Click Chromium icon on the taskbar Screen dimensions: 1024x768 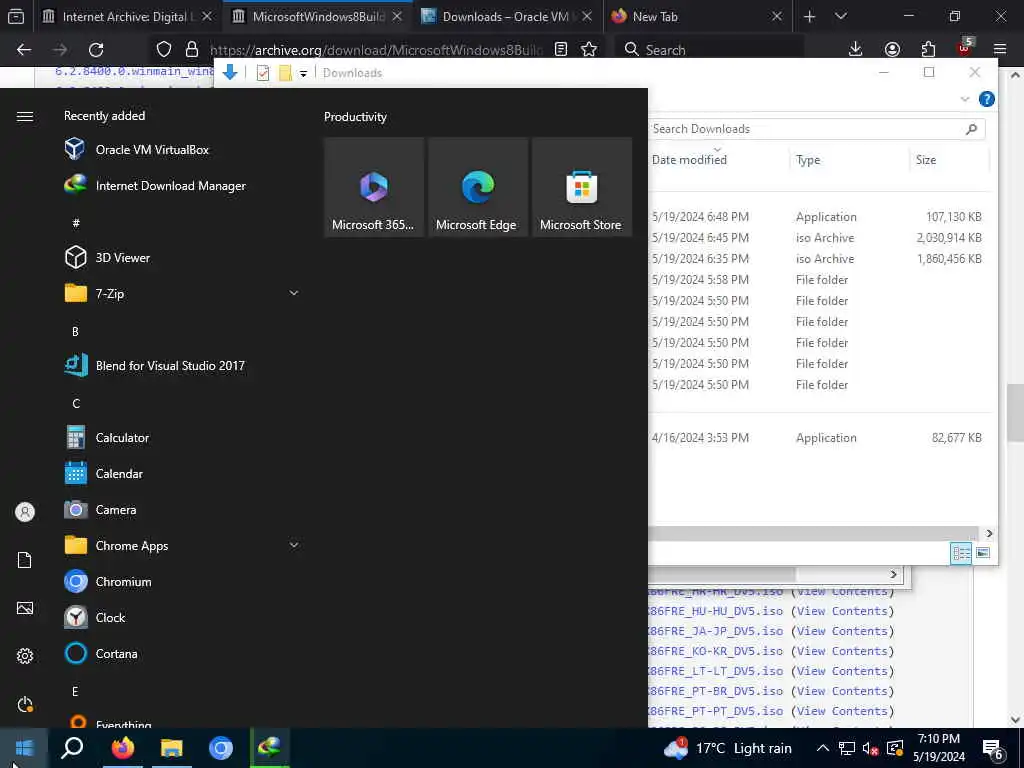(x=221, y=747)
